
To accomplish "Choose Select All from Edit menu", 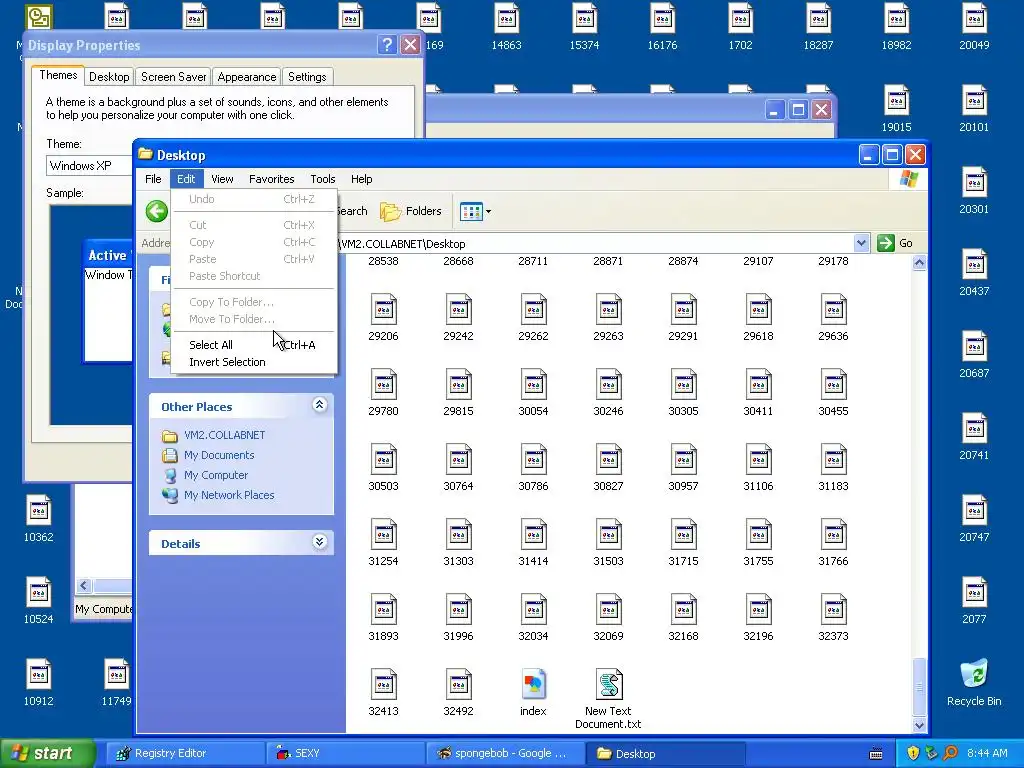I will pos(253,345).
